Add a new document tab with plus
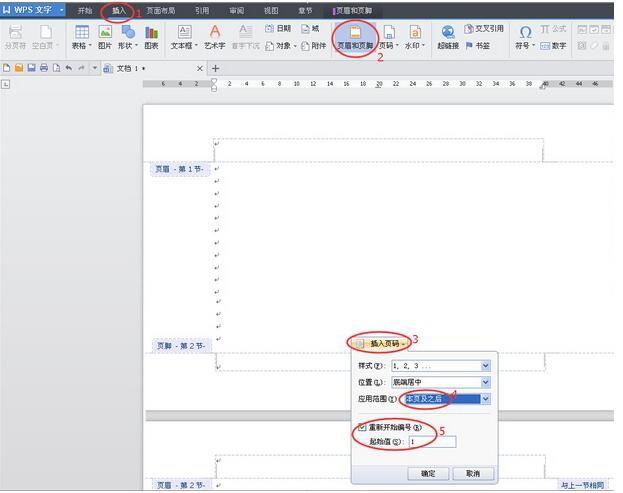This screenshot has width=623, height=493. click(x=215, y=69)
